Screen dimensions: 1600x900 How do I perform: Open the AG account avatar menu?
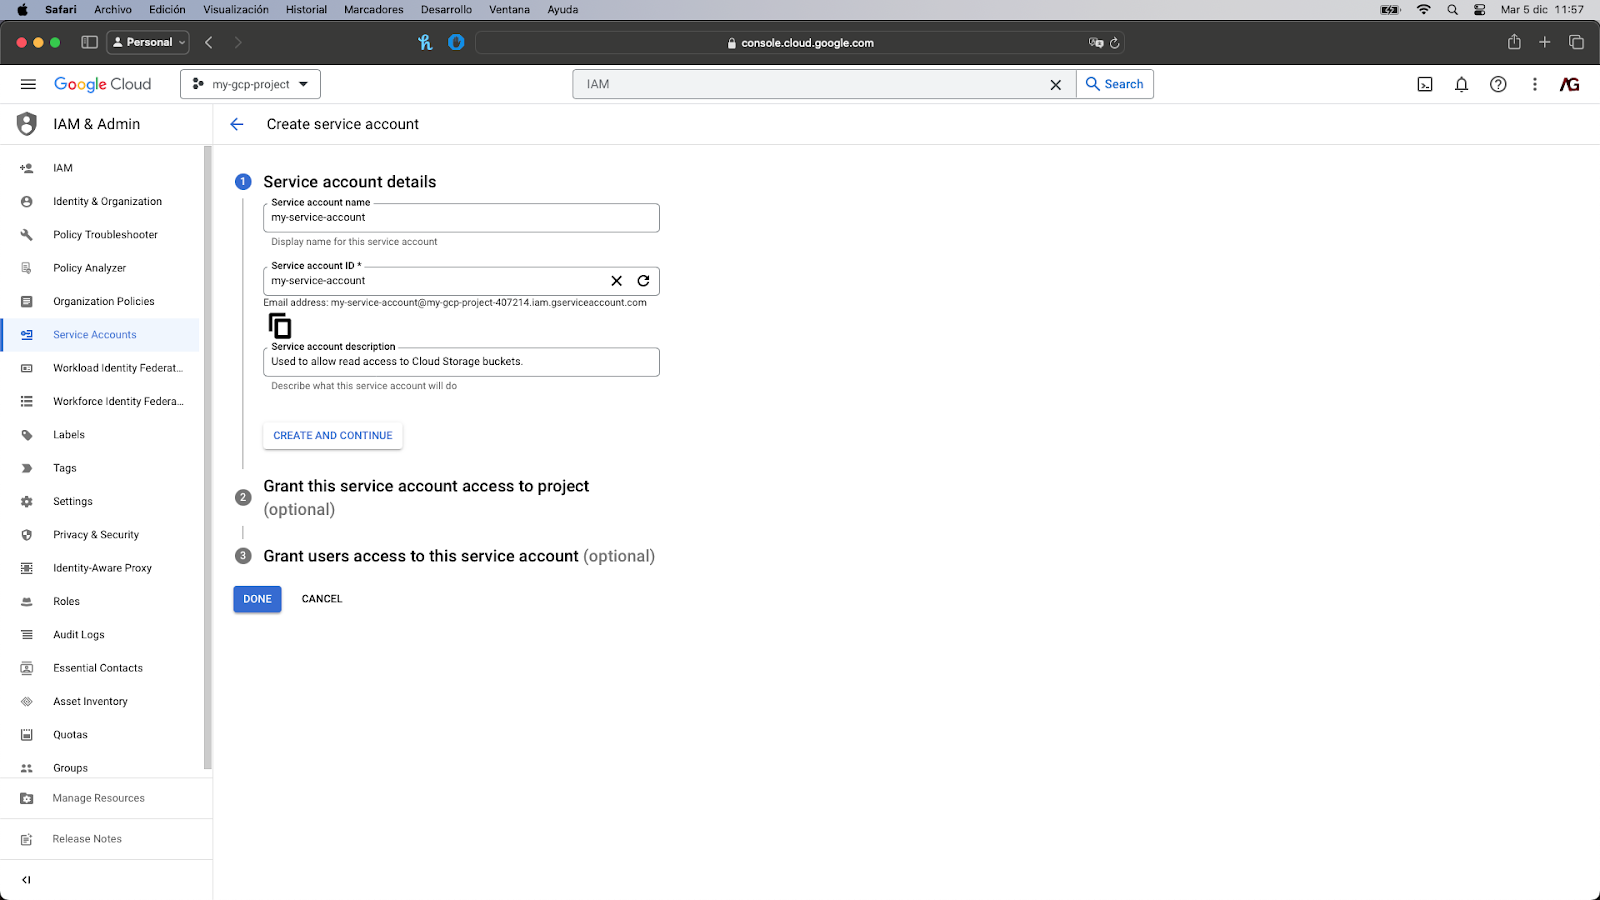(1569, 84)
